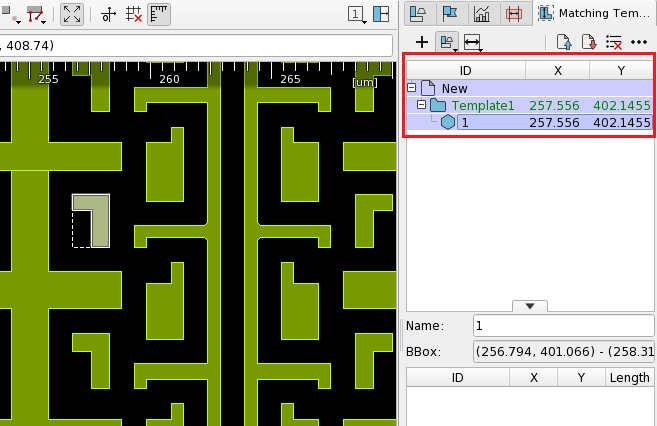Select the Matching Templates tab
This screenshot has width=657, height=426.
(x=595, y=13)
